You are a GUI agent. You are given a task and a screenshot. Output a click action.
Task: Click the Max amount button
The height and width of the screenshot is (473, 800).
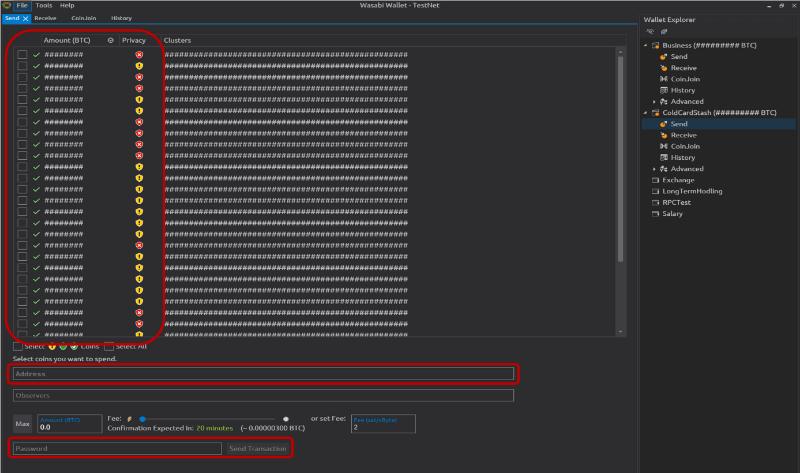[x=22, y=424]
